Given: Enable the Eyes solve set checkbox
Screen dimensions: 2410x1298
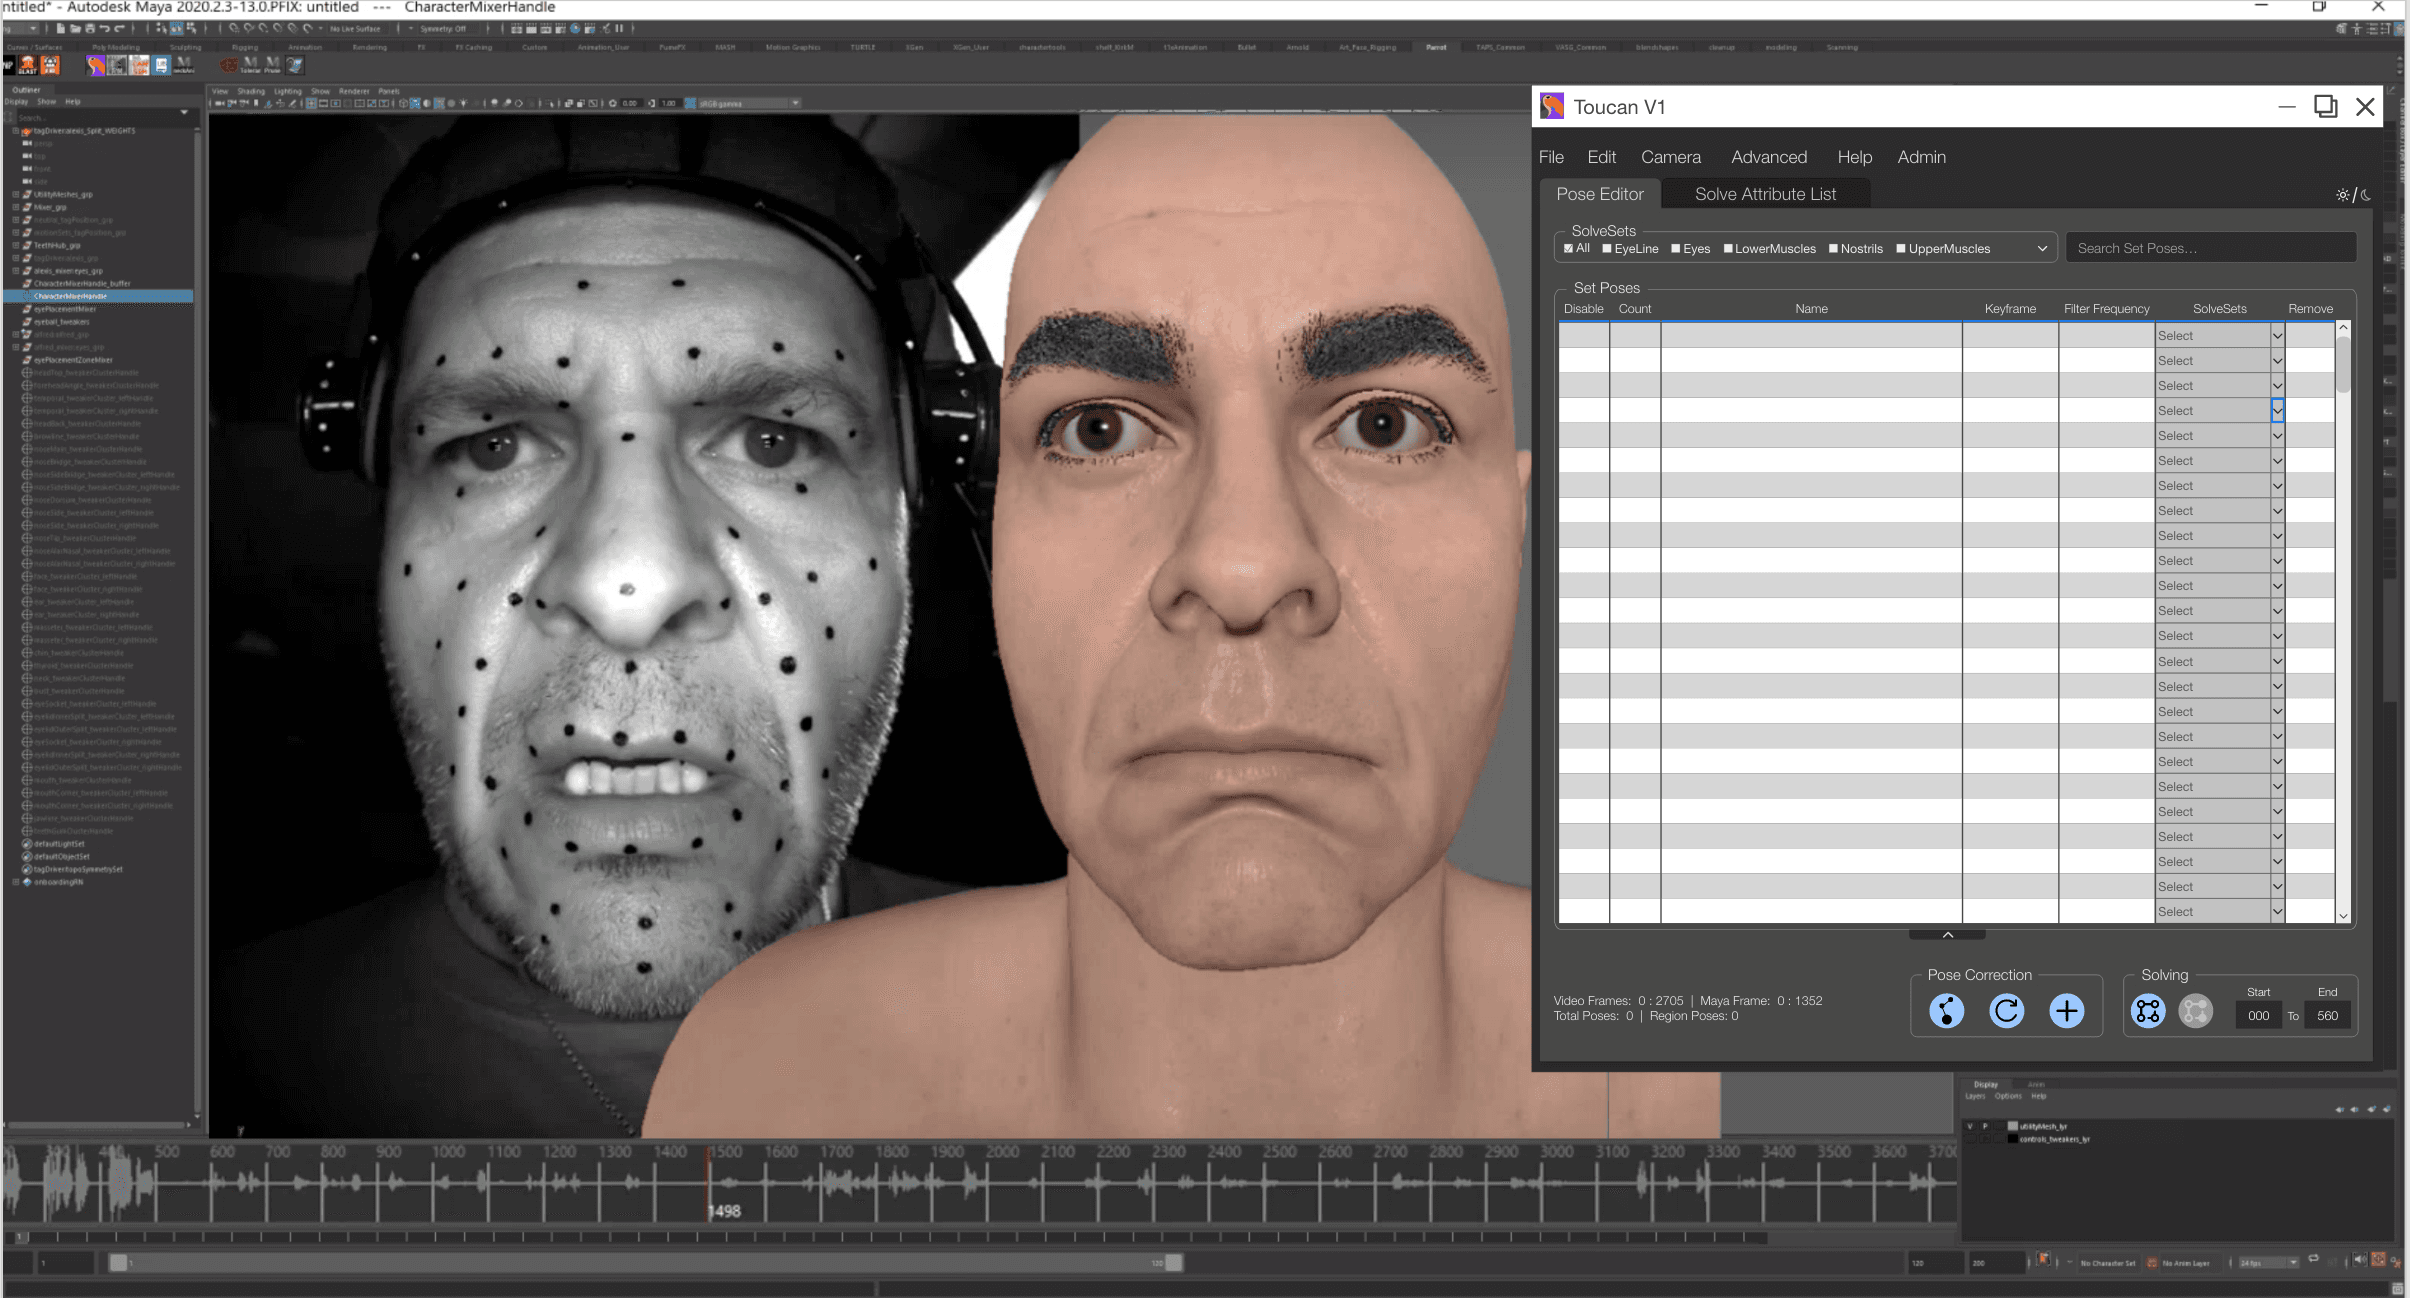Looking at the screenshot, I should (x=1676, y=248).
